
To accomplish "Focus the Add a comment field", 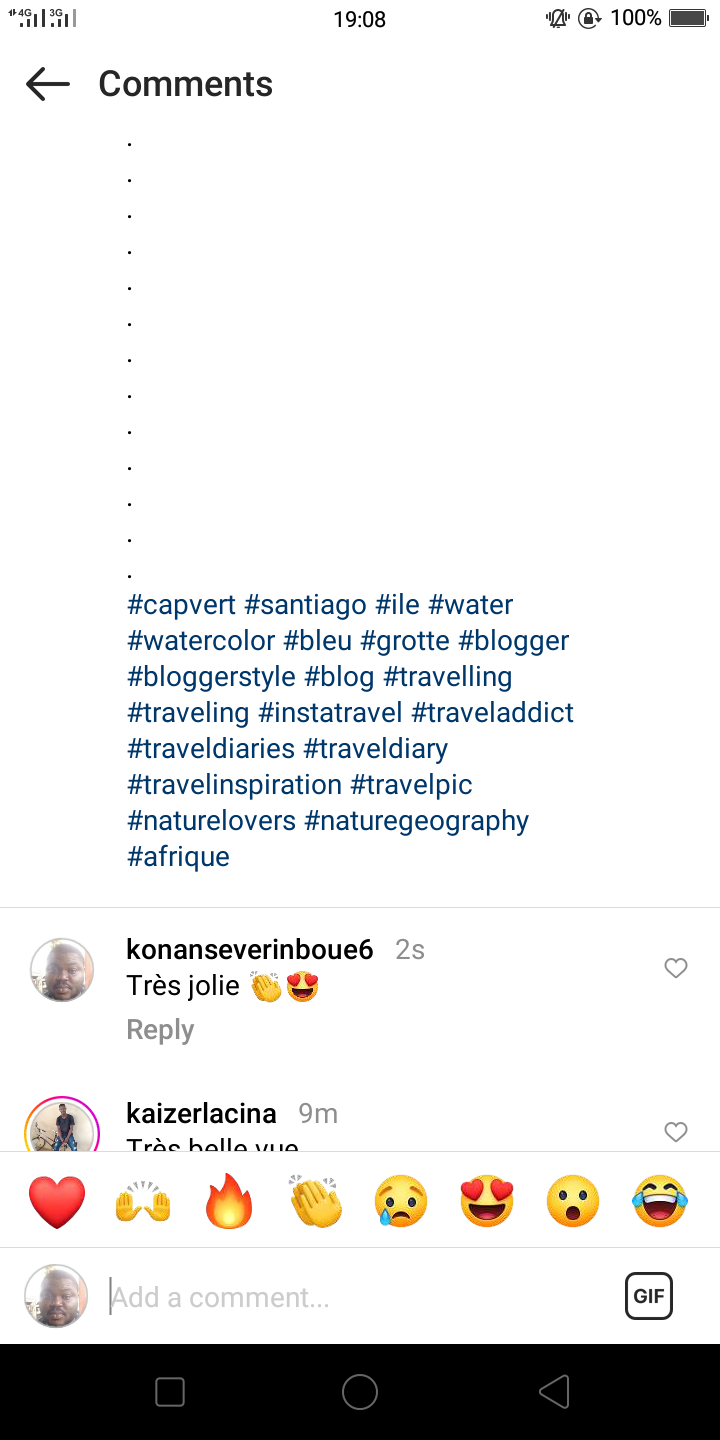I will (x=360, y=1297).
